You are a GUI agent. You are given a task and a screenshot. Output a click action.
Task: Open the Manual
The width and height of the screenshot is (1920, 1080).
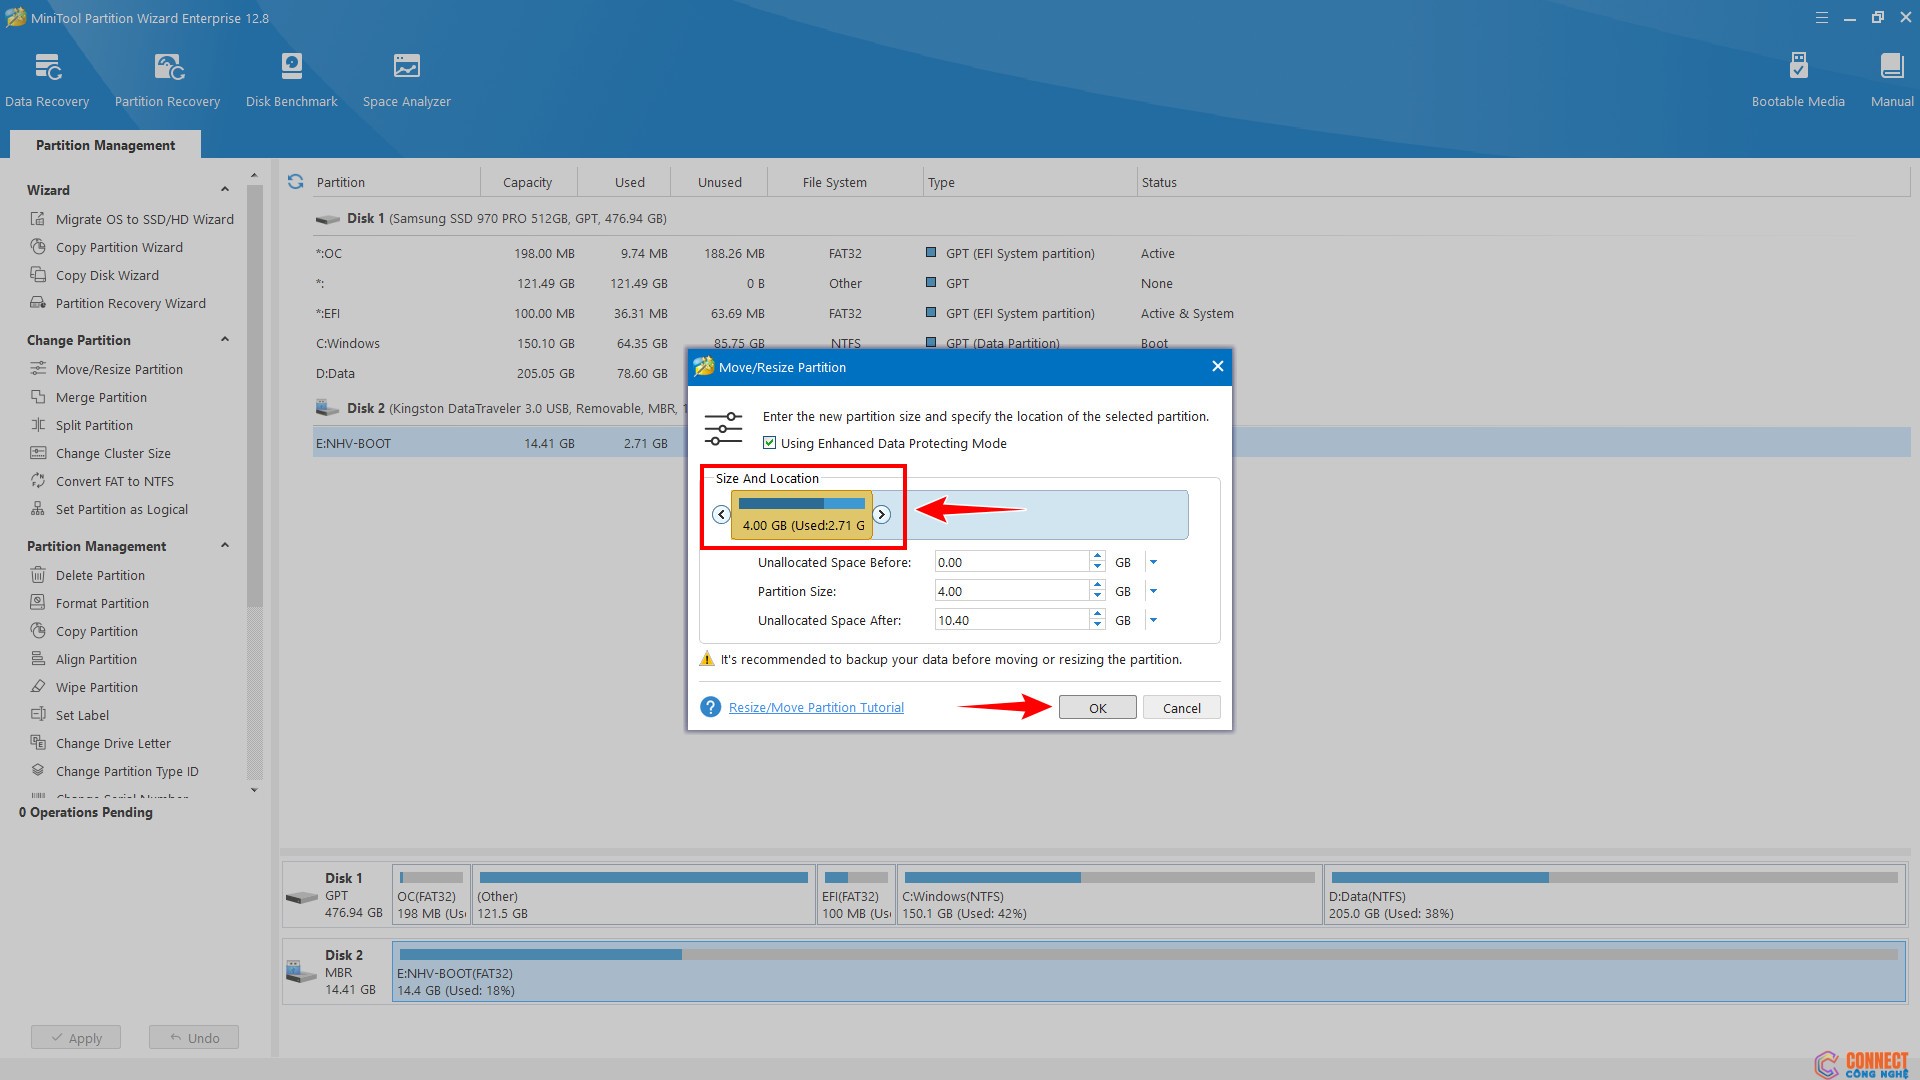1892,81
